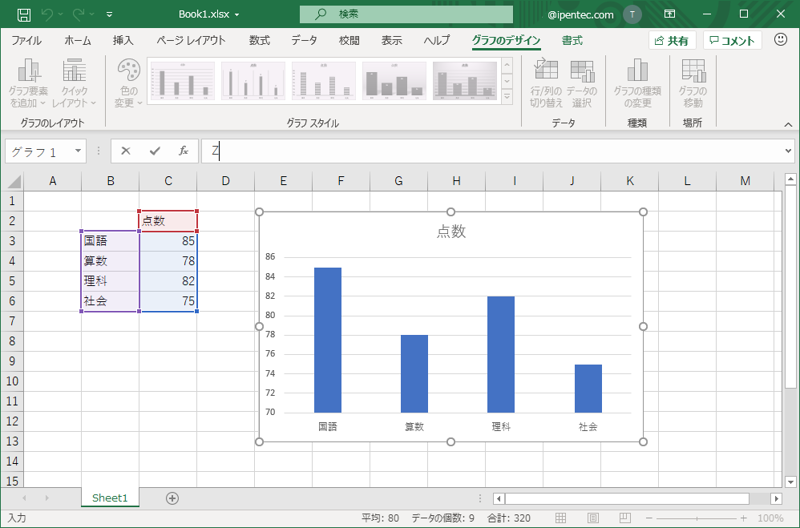This screenshot has width=800, height=528.
Task: Click horizontal scrollbar right arrow
Action: click(x=776, y=498)
